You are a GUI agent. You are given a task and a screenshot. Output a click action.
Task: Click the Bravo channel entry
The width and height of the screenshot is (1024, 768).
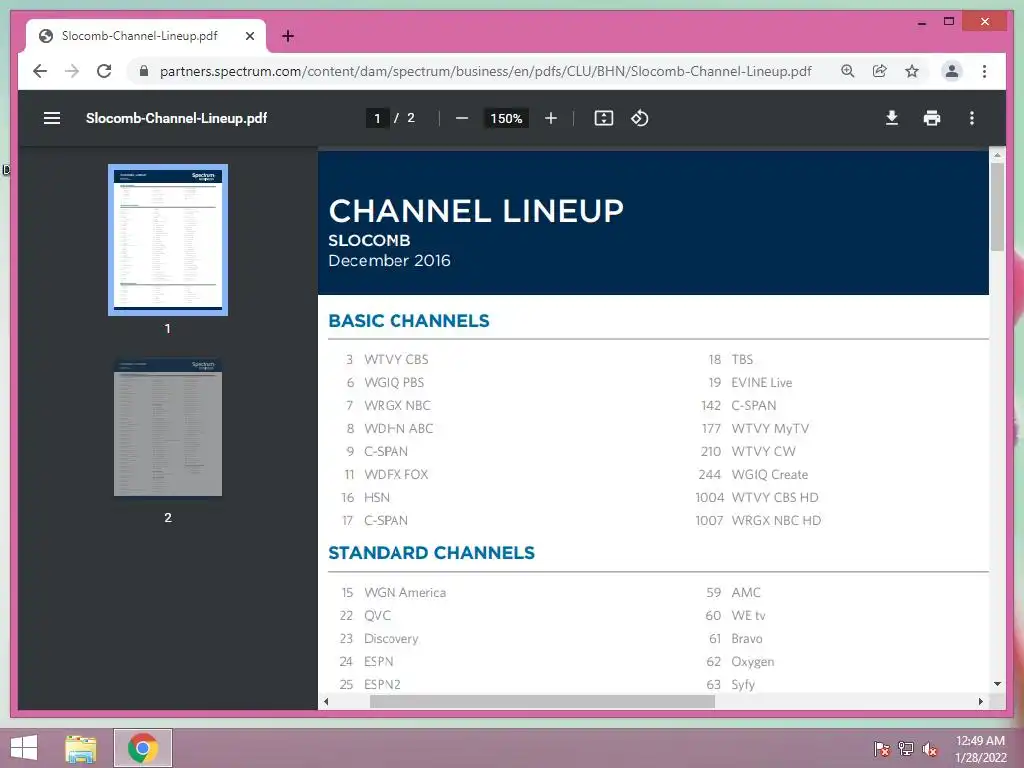(735, 639)
